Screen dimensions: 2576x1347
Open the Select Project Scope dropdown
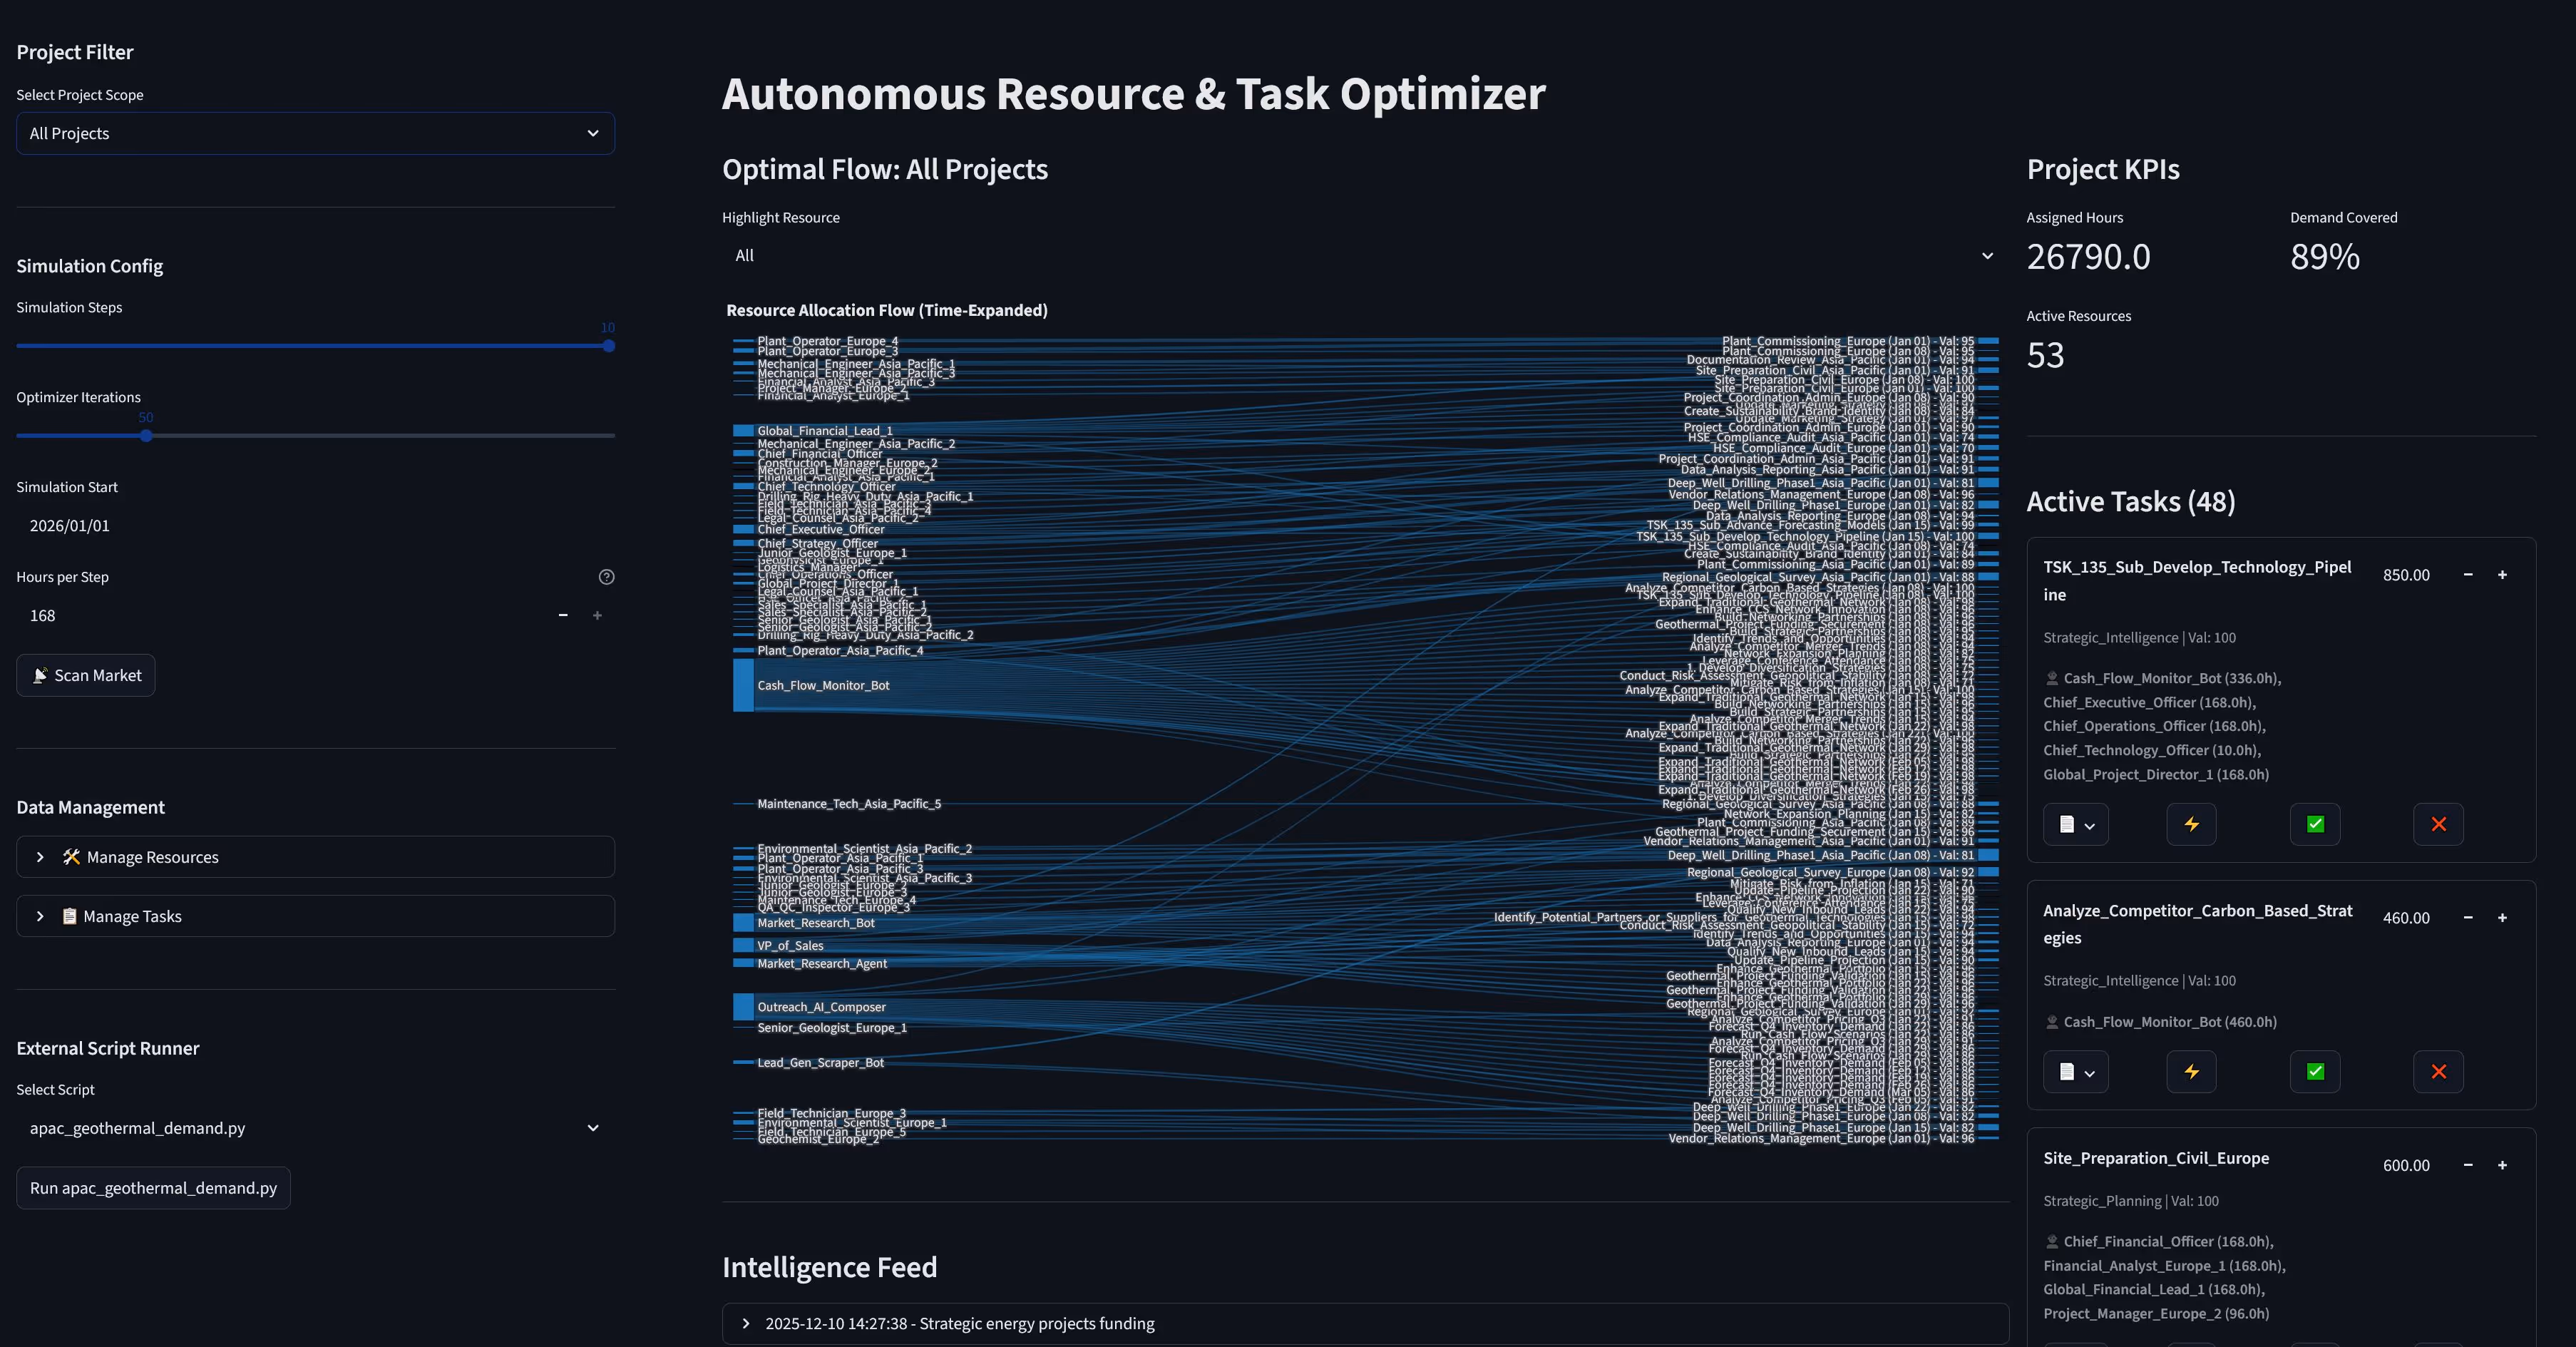click(x=315, y=134)
